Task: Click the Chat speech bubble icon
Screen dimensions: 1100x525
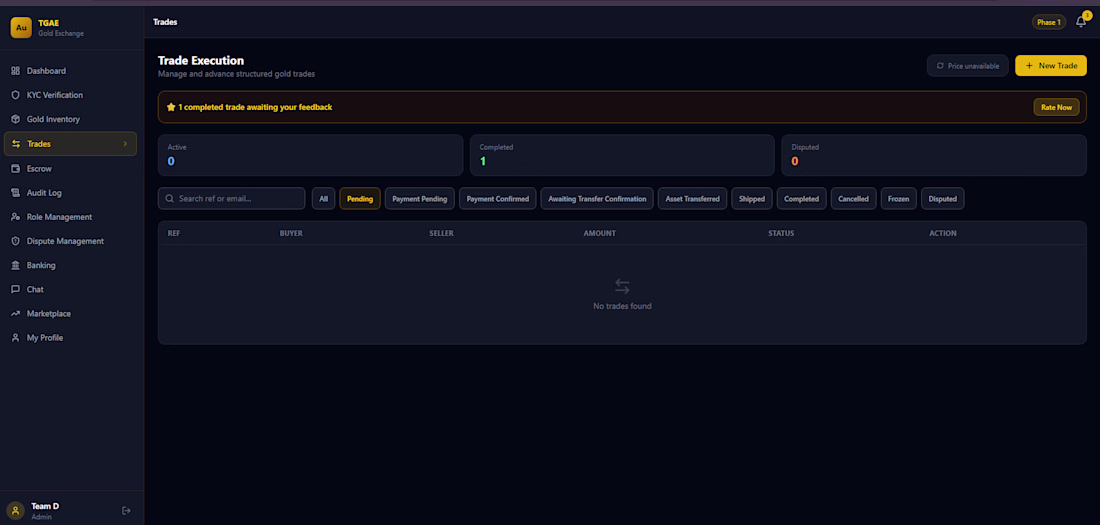Action: pos(15,289)
